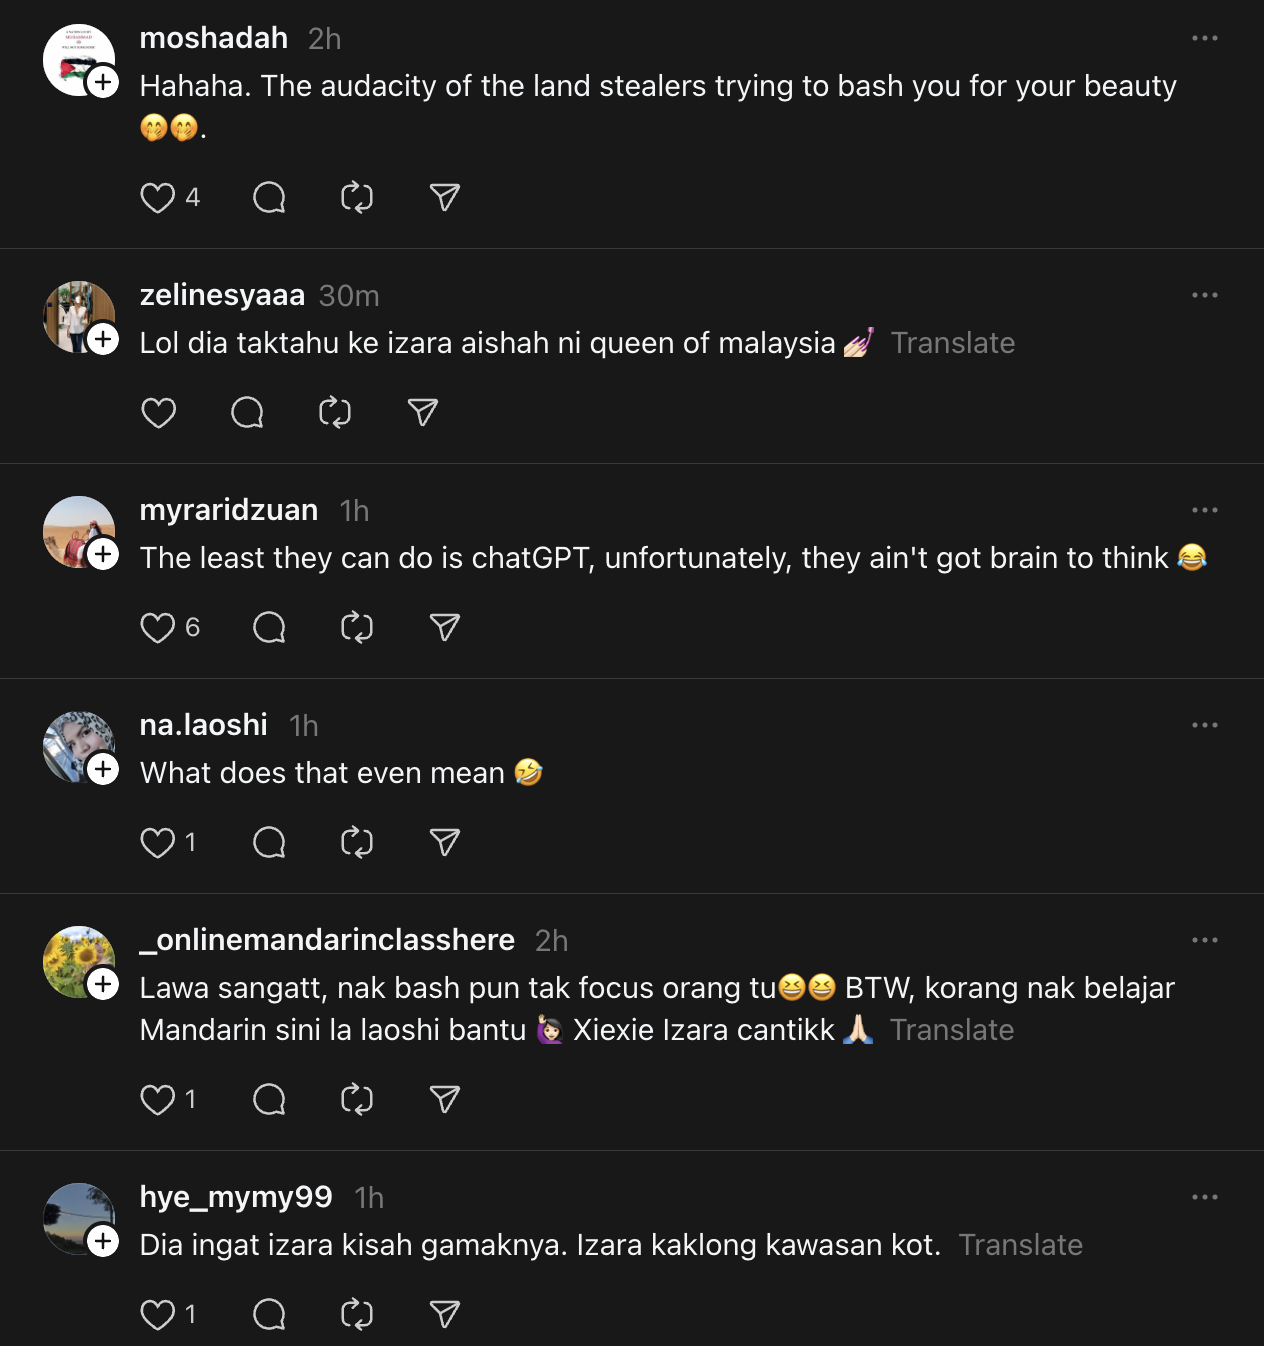Share hye_mymy99's comment via send icon

(445, 1315)
